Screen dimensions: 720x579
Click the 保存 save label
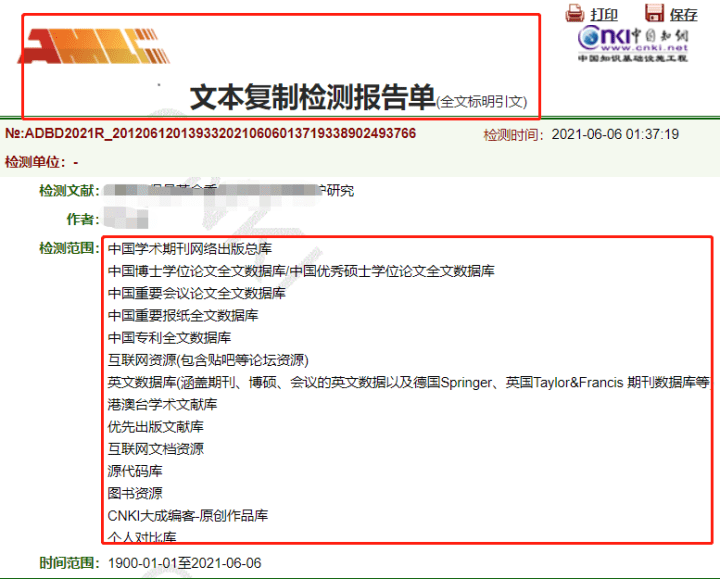tap(683, 15)
